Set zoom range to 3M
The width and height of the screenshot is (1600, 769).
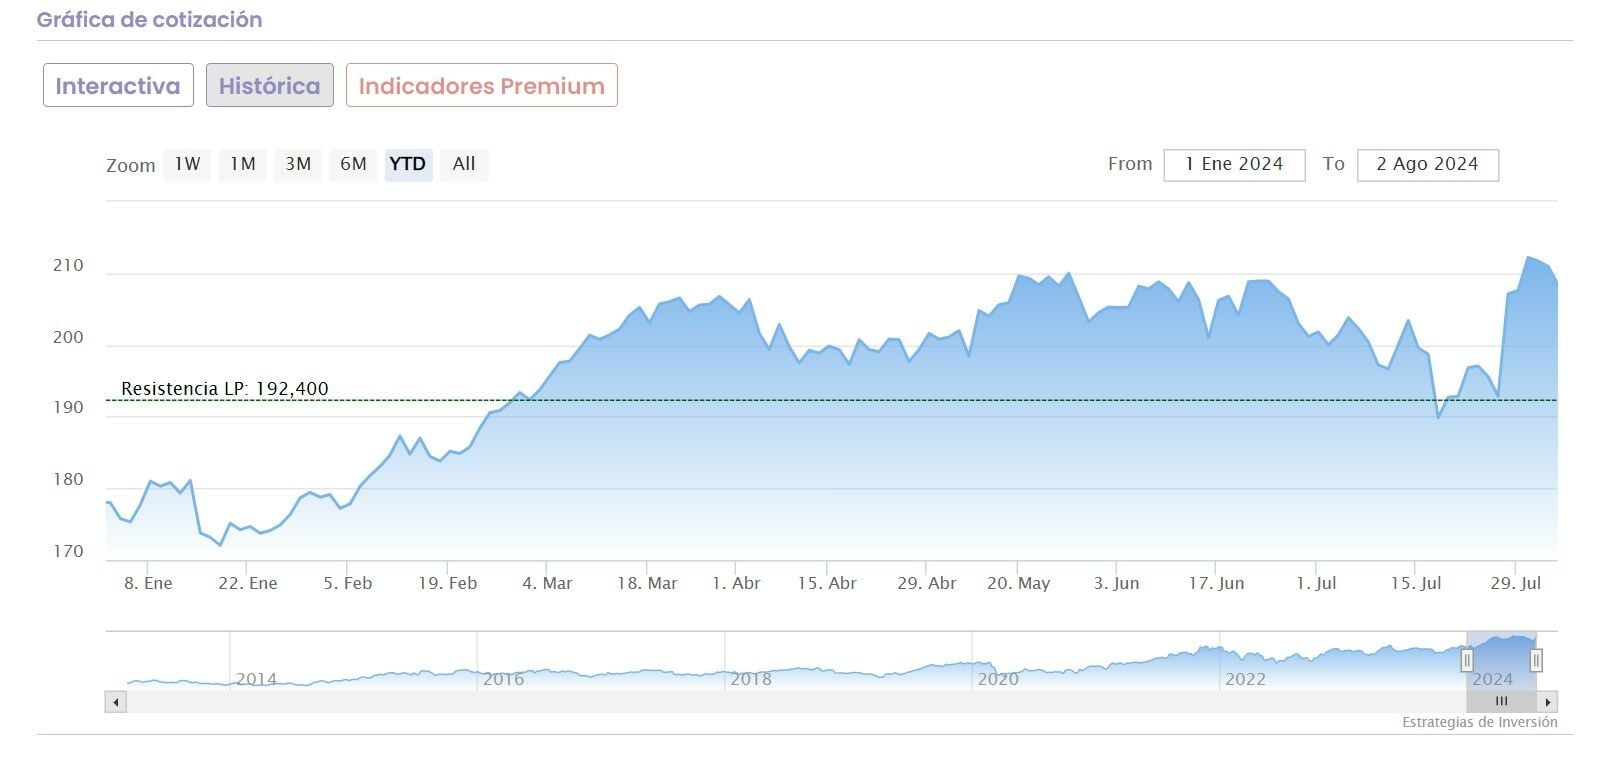click(x=298, y=164)
